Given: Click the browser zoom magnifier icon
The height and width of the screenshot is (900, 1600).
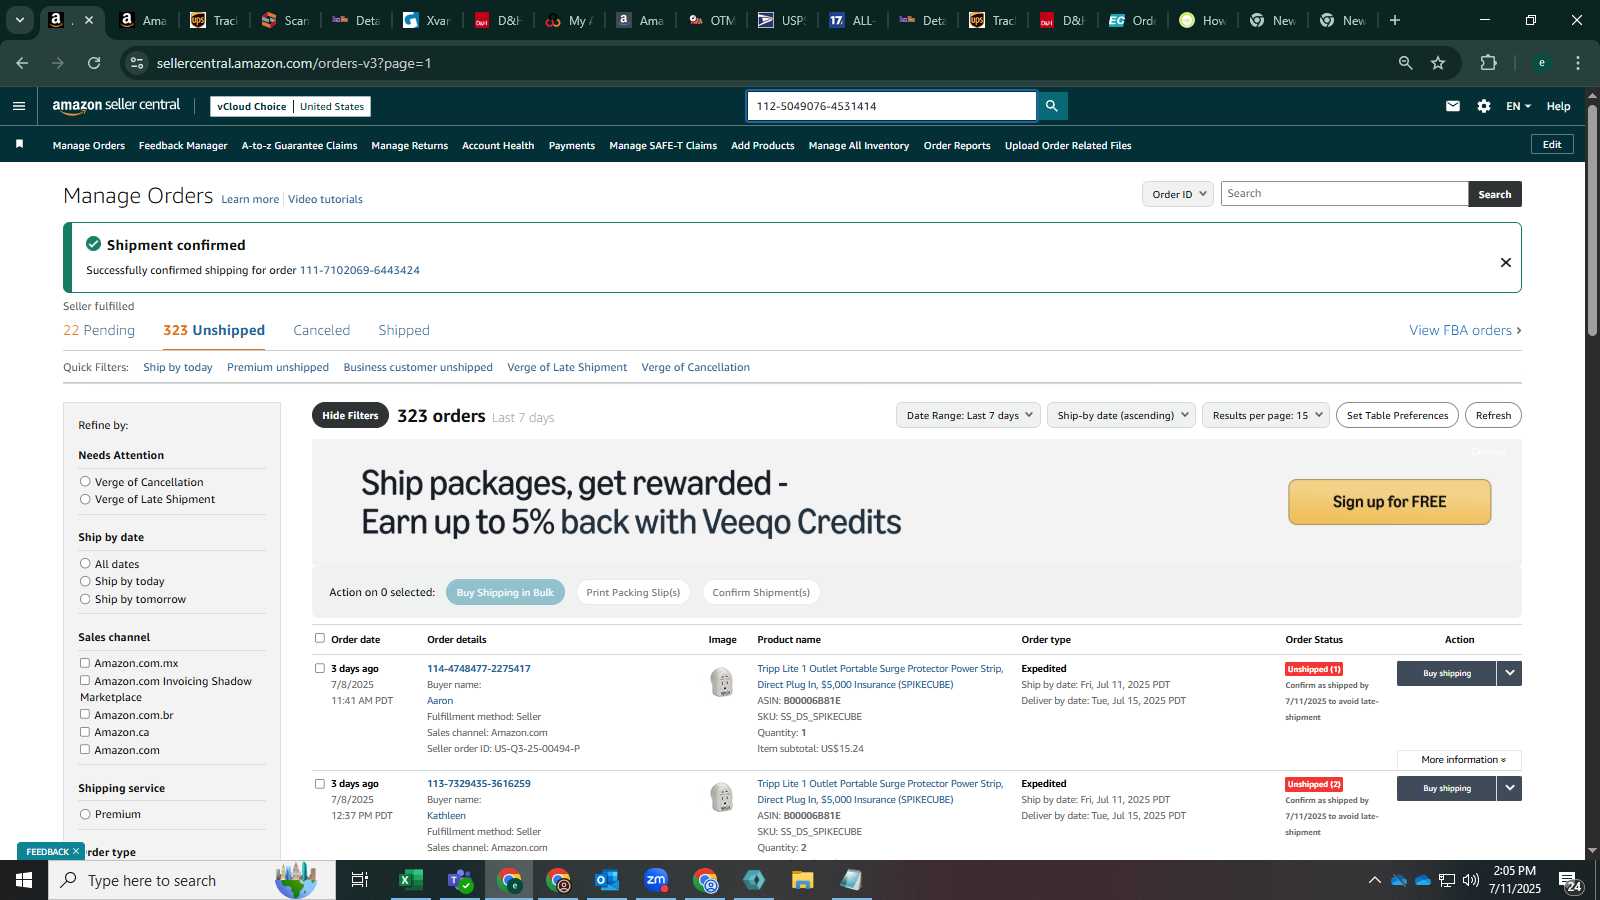Looking at the screenshot, I should pos(1406,63).
